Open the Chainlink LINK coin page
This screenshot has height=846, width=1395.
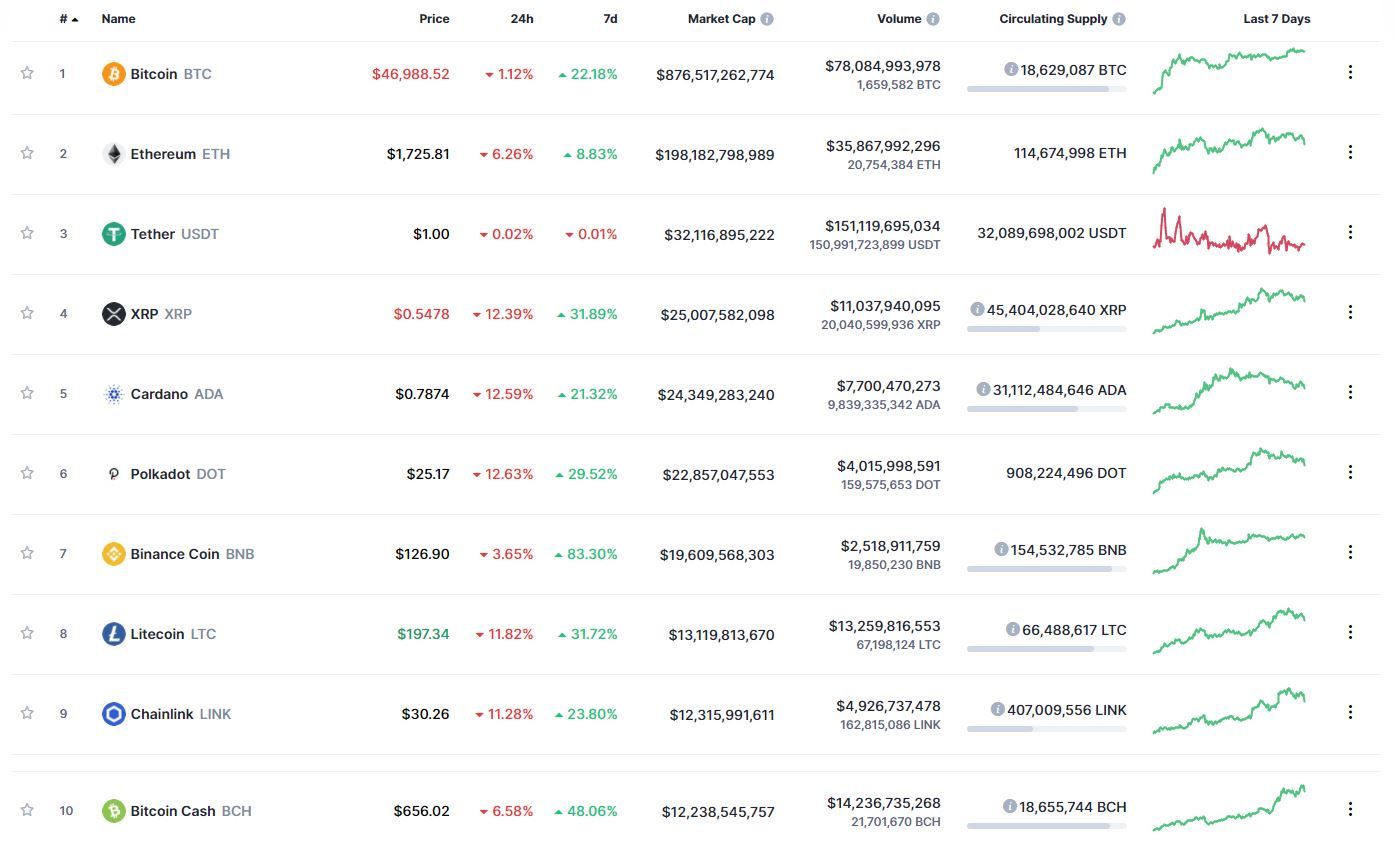(x=181, y=714)
